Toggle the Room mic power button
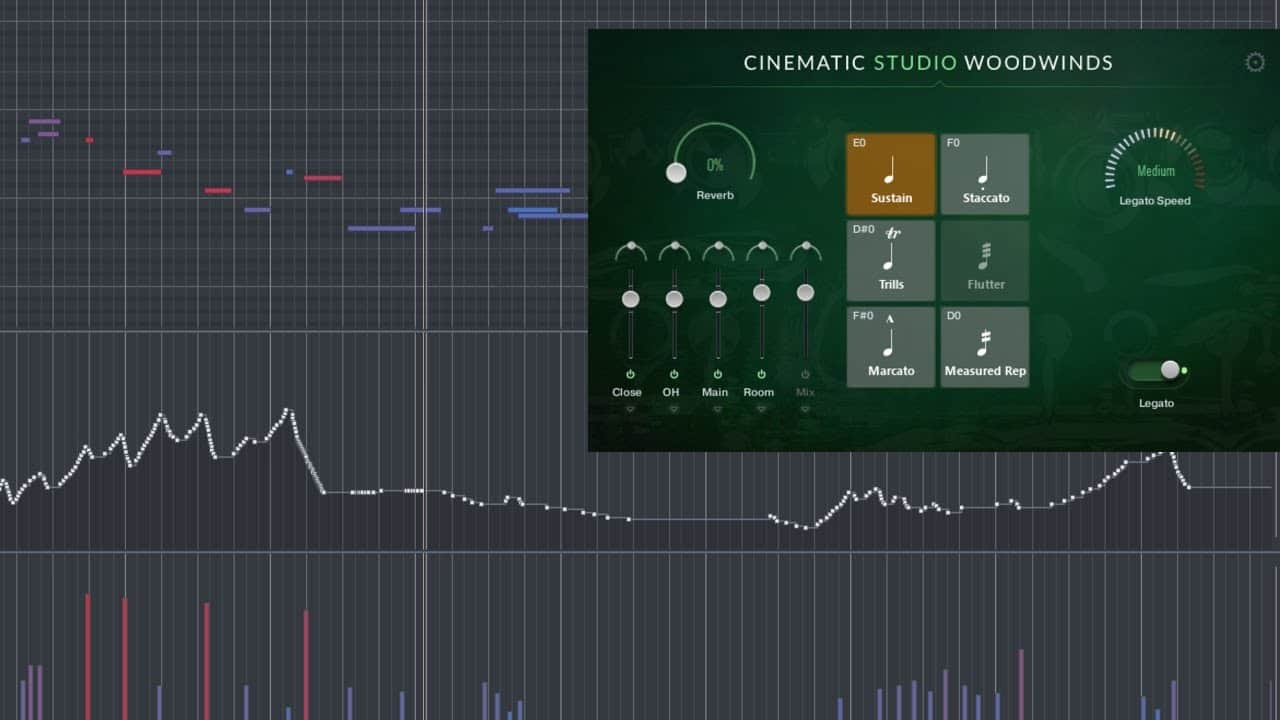Viewport: 1280px width, 720px height. click(x=761, y=374)
